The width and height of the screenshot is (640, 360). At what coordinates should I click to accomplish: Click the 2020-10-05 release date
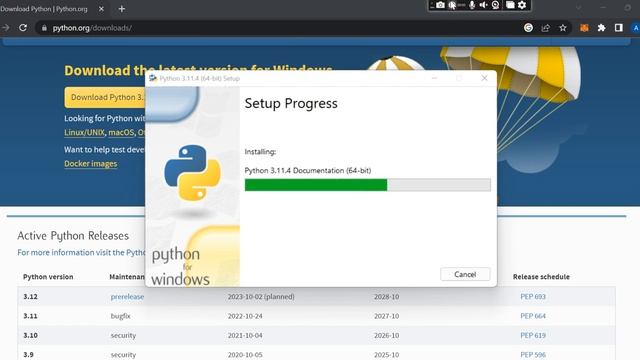(x=245, y=355)
